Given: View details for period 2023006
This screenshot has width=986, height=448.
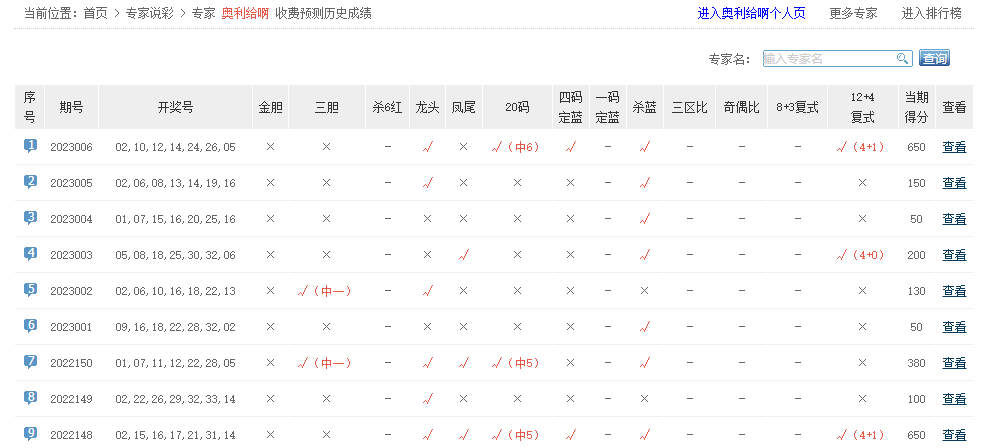Looking at the screenshot, I should click(x=954, y=147).
